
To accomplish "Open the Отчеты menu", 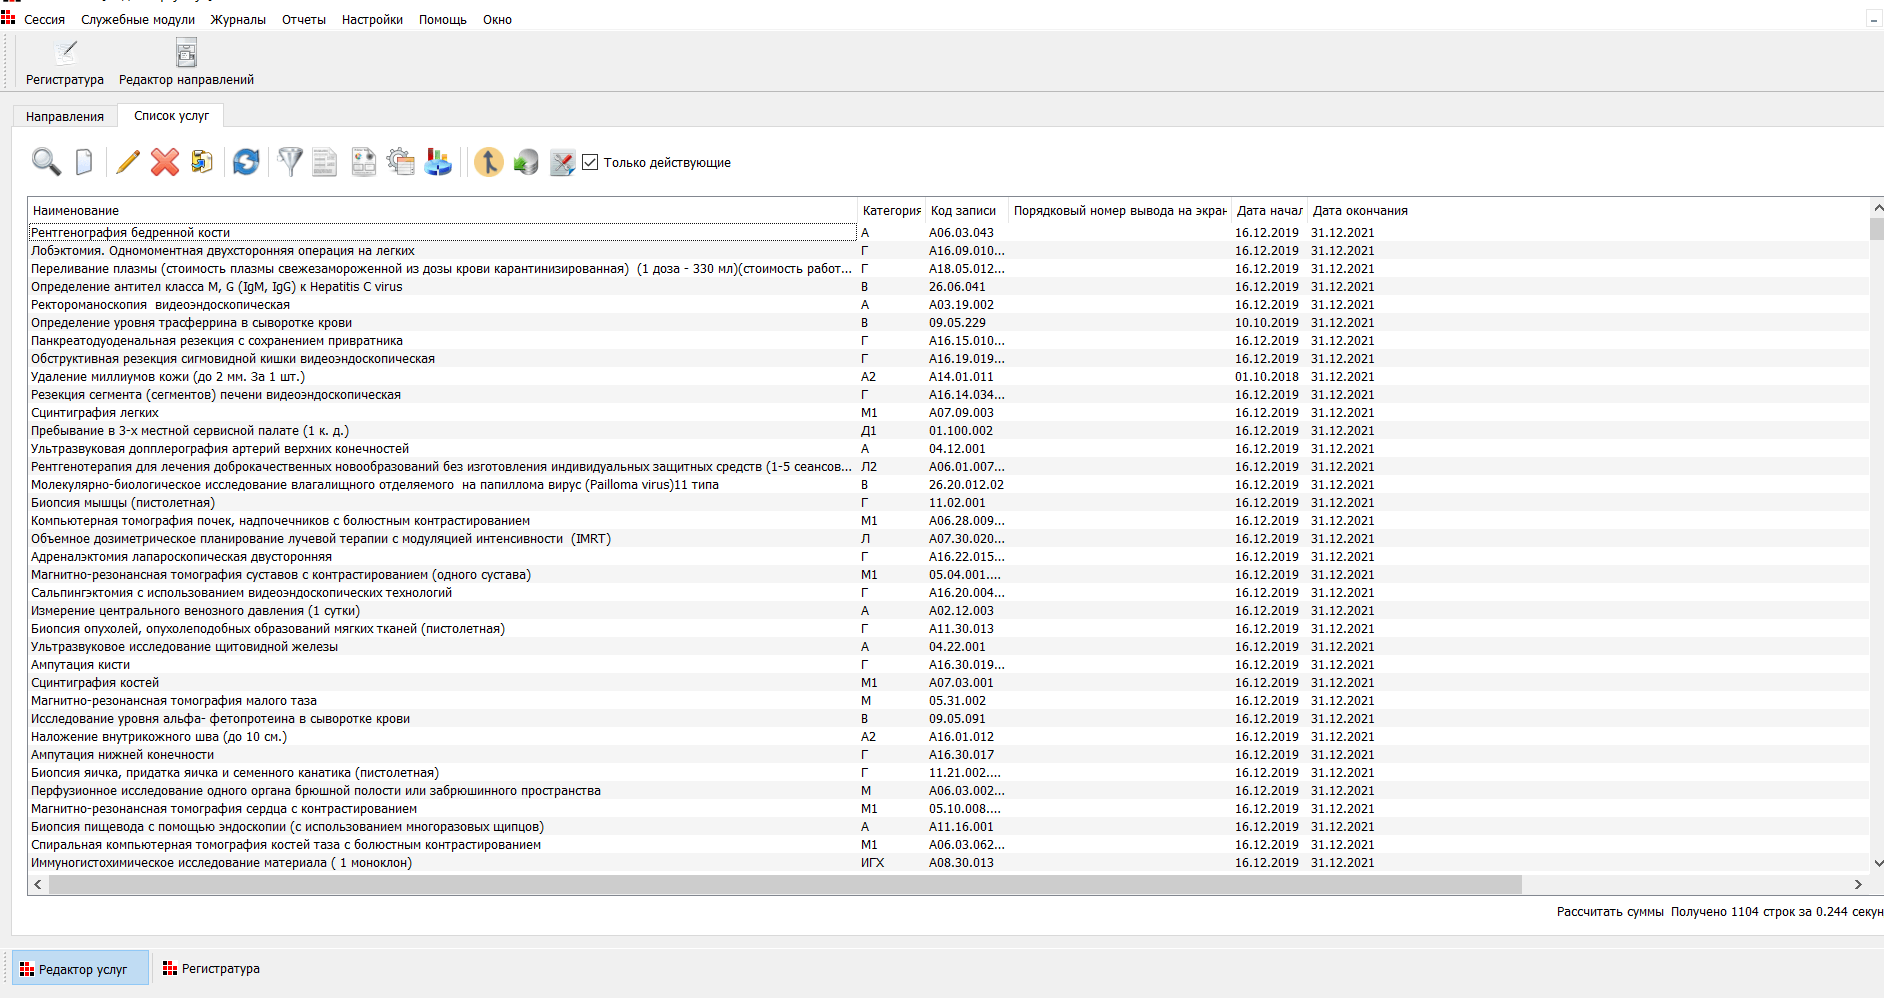I will 304,20.
